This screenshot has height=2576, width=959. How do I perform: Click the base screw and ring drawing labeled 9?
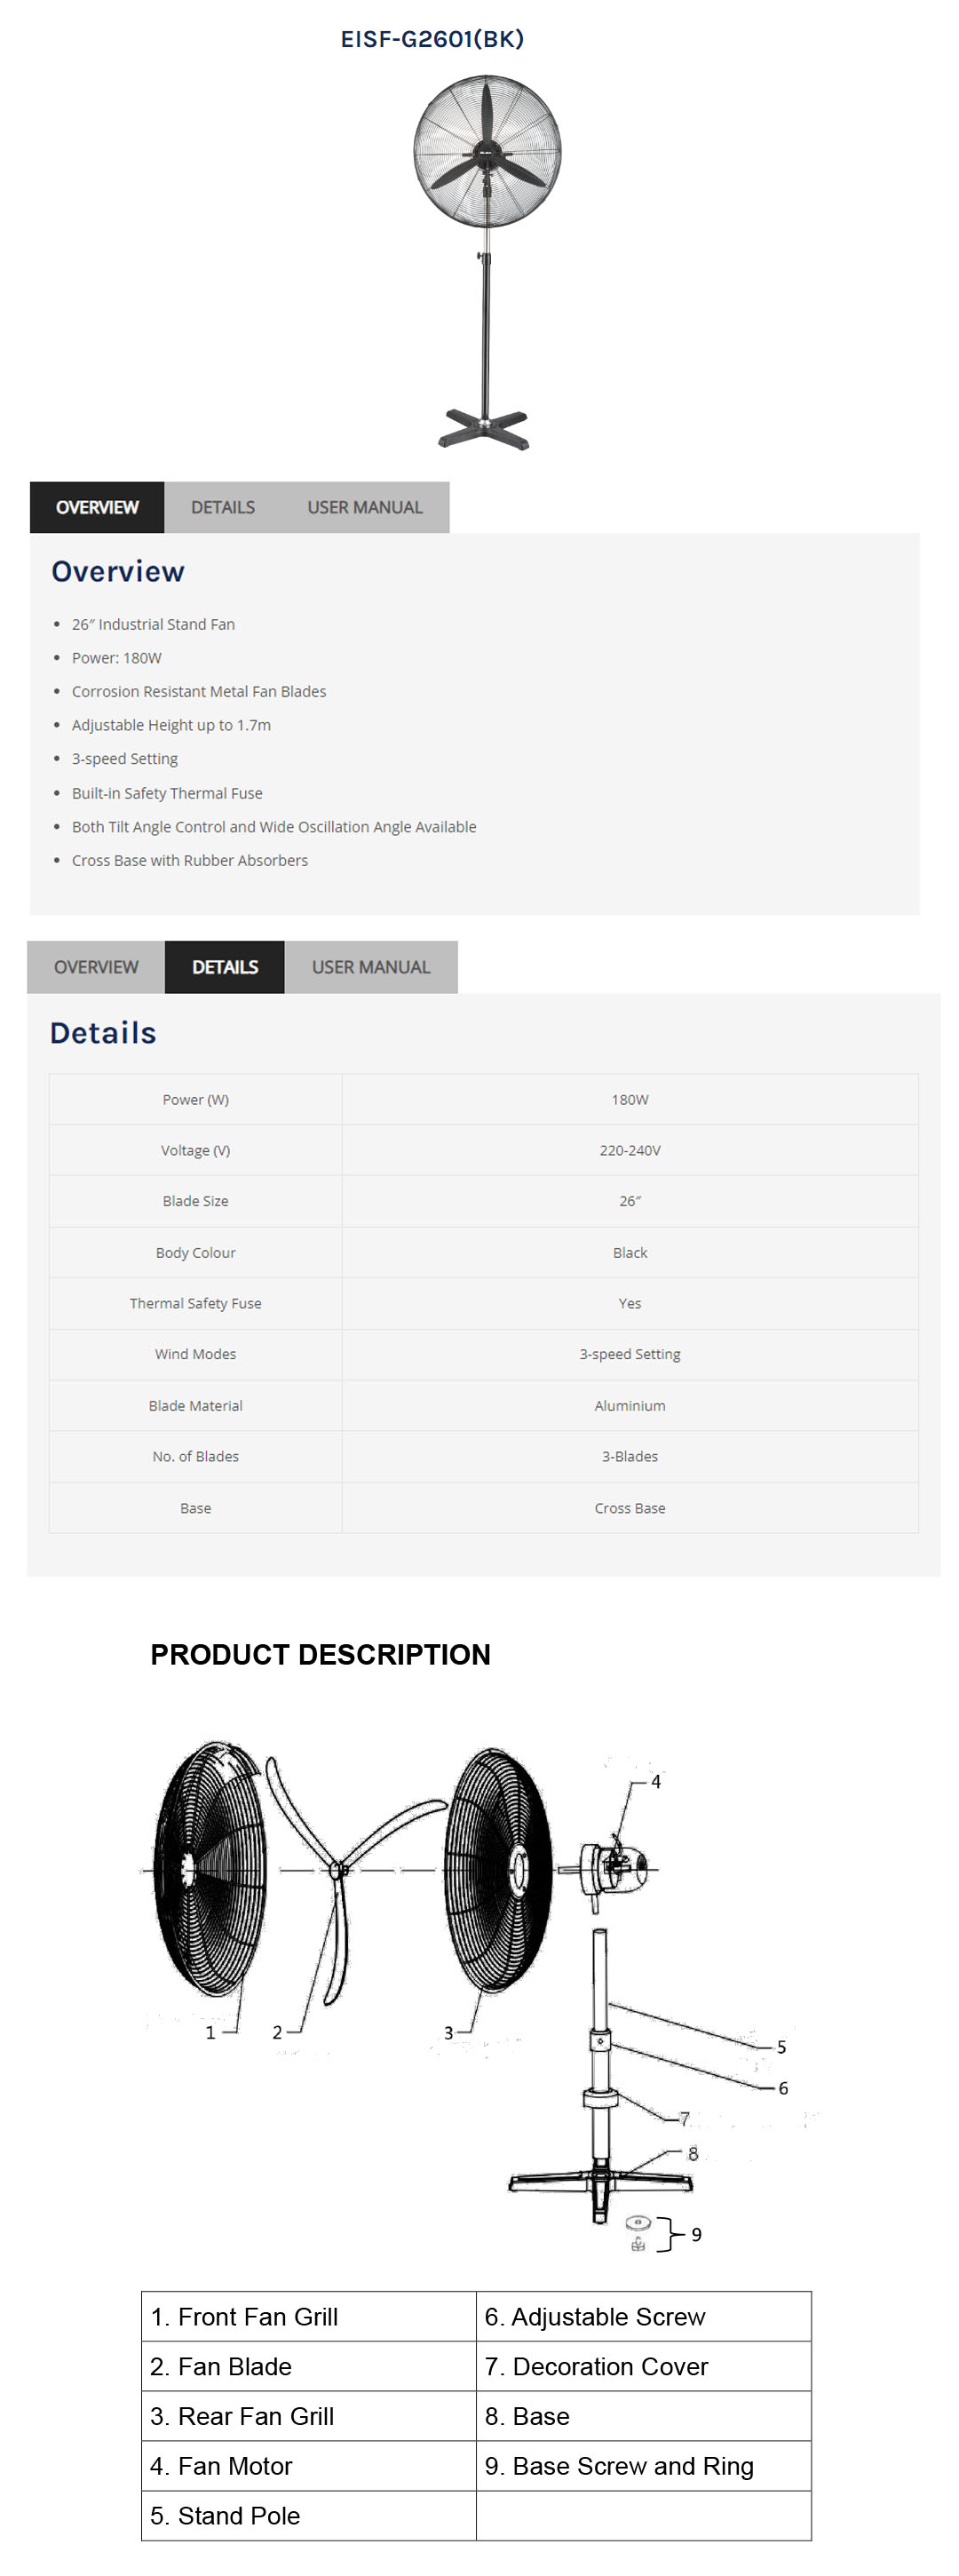[x=638, y=2235]
